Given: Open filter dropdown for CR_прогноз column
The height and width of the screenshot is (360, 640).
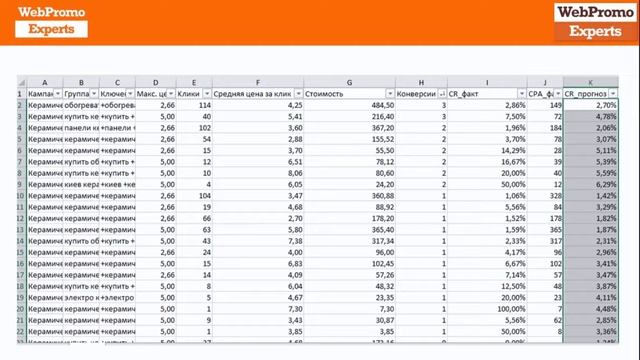Looking at the screenshot, I should [613, 94].
